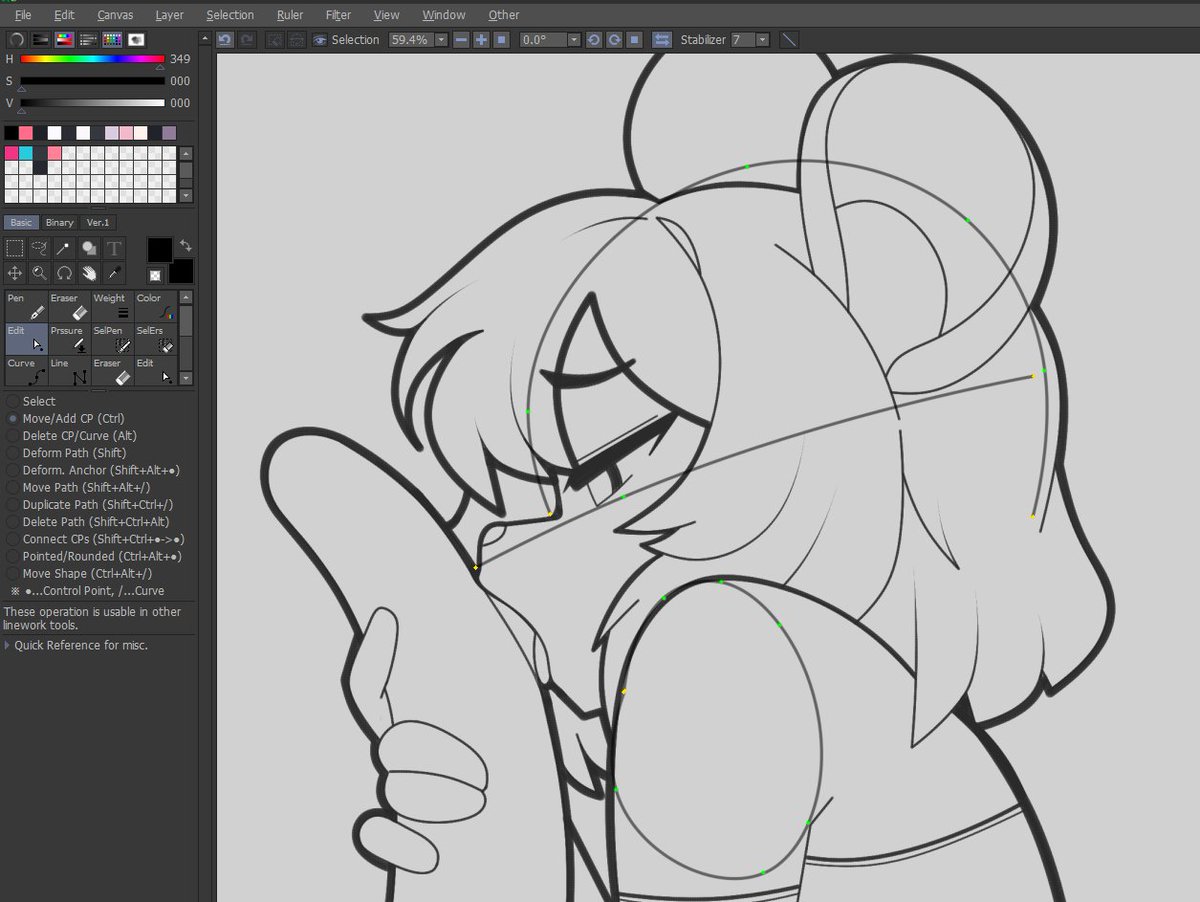Choose the Prssure linework tool
The width and height of the screenshot is (1200, 902).
68,339
